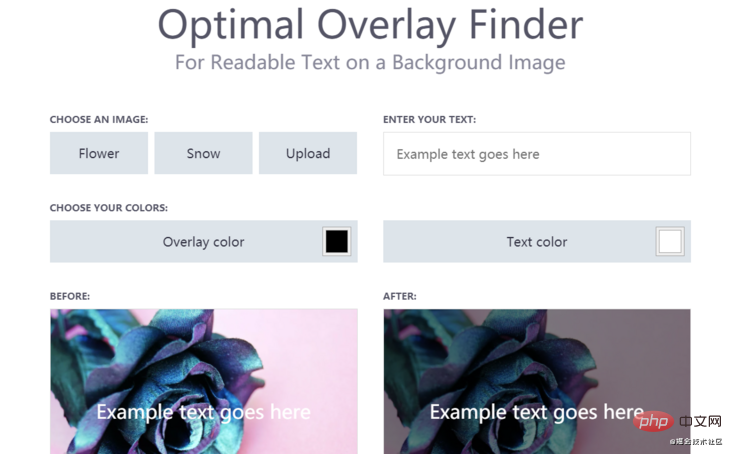Click the ENTER YOUR TEXT label
The height and width of the screenshot is (454, 732).
(429, 119)
